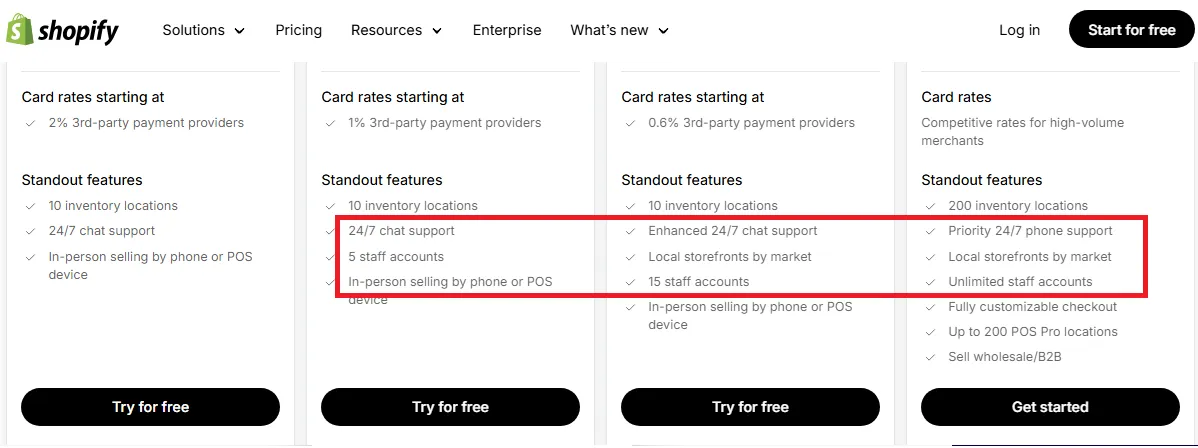The width and height of the screenshot is (1198, 448).
Task: Expand the Solutions dropdown menu
Action: point(203,30)
